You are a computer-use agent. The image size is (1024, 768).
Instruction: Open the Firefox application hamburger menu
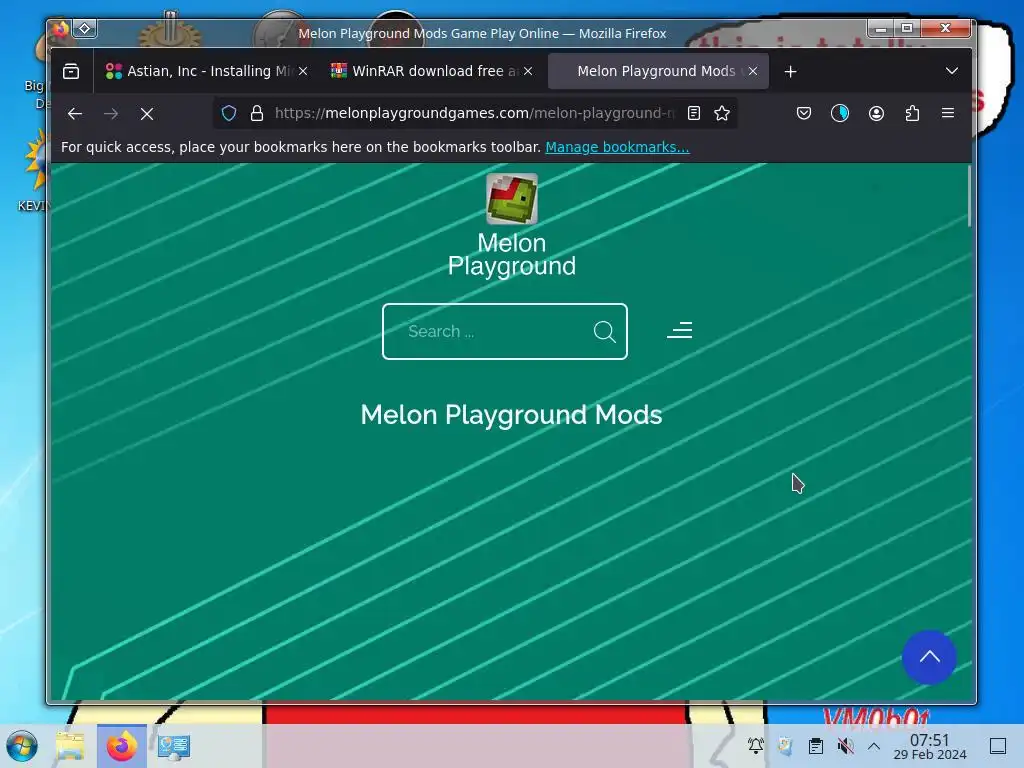pos(948,113)
